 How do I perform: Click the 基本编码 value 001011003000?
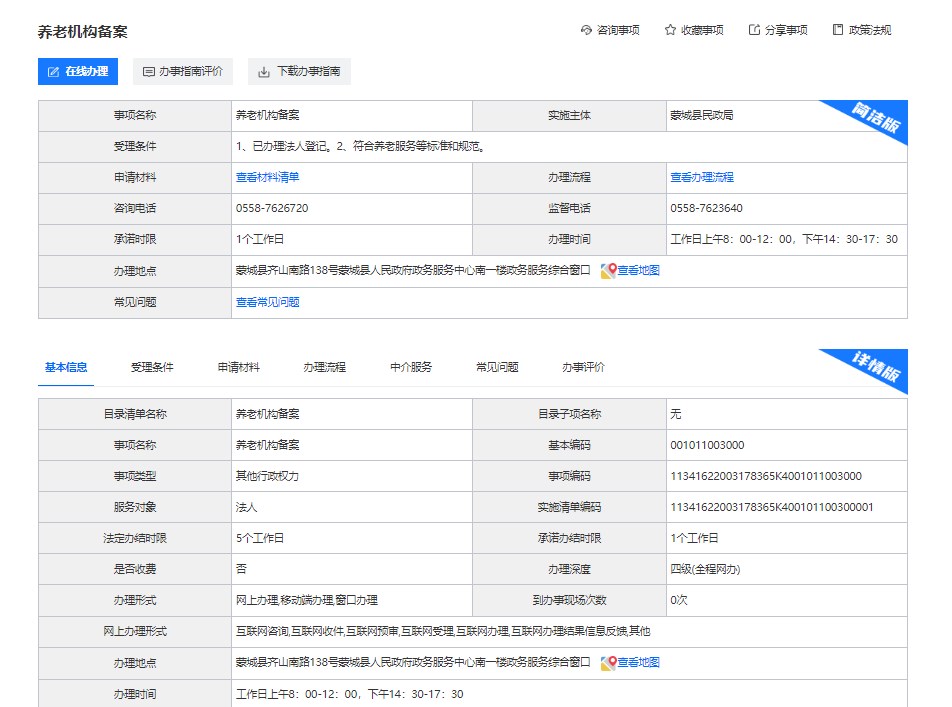pyautogui.click(x=707, y=445)
